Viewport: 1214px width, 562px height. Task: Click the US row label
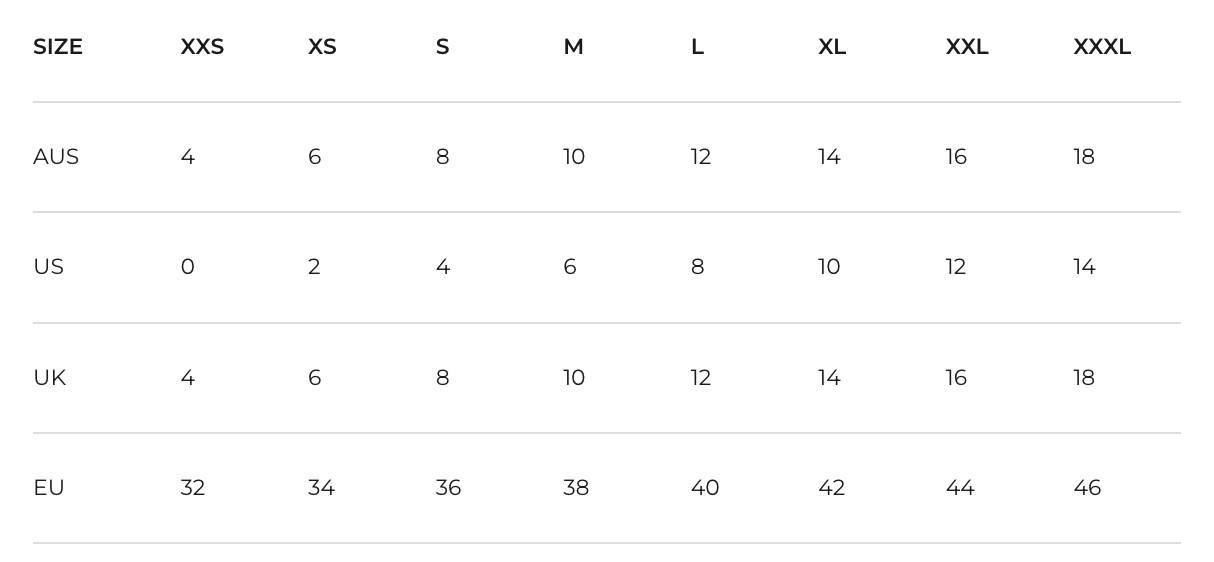48,267
